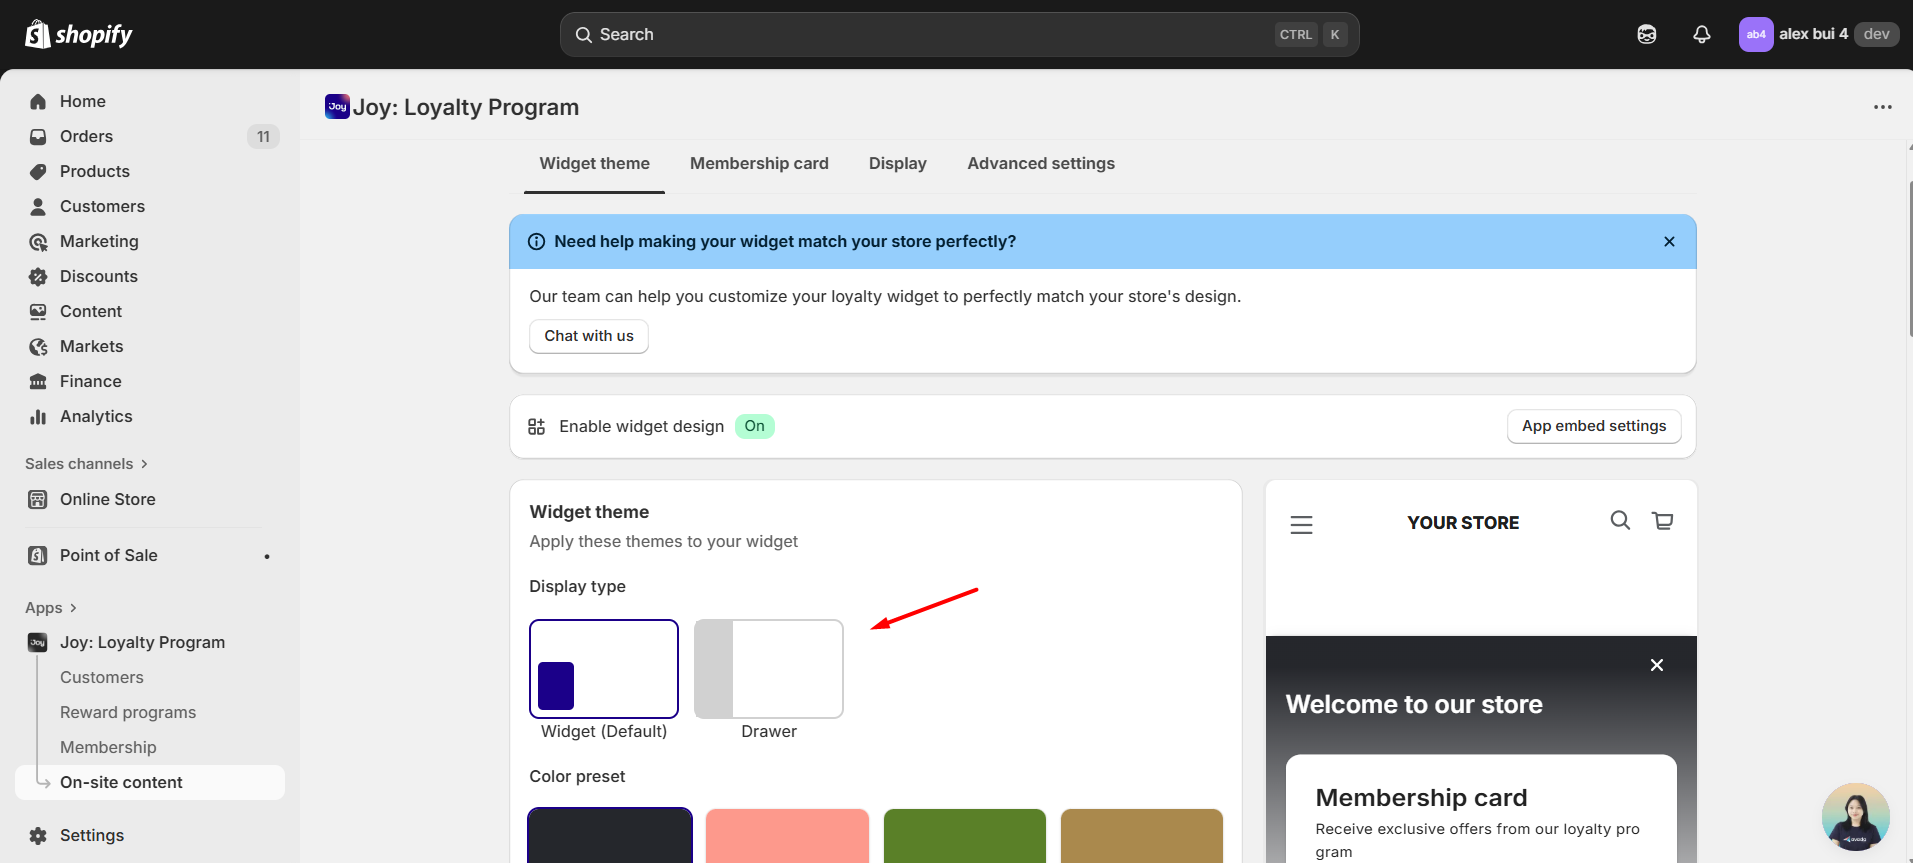Open the support chat avatar bubble
Screen dimensions: 1913x863
(x=1855, y=816)
